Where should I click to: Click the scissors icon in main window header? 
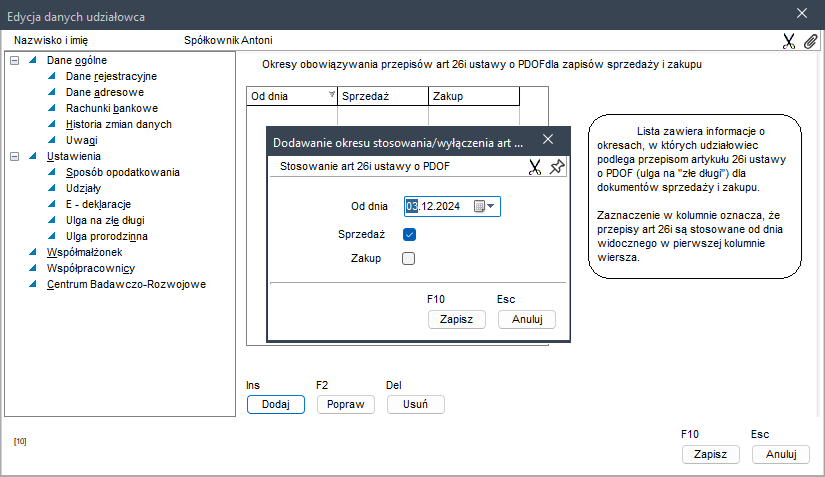coord(789,41)
